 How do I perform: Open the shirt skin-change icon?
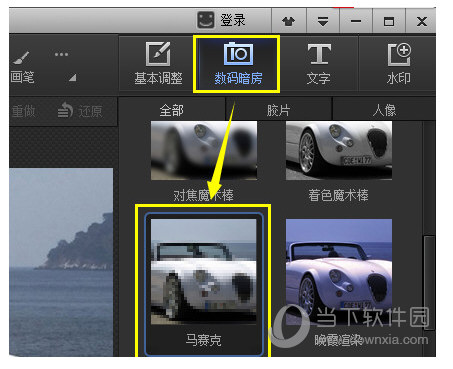tap(289, 22)
